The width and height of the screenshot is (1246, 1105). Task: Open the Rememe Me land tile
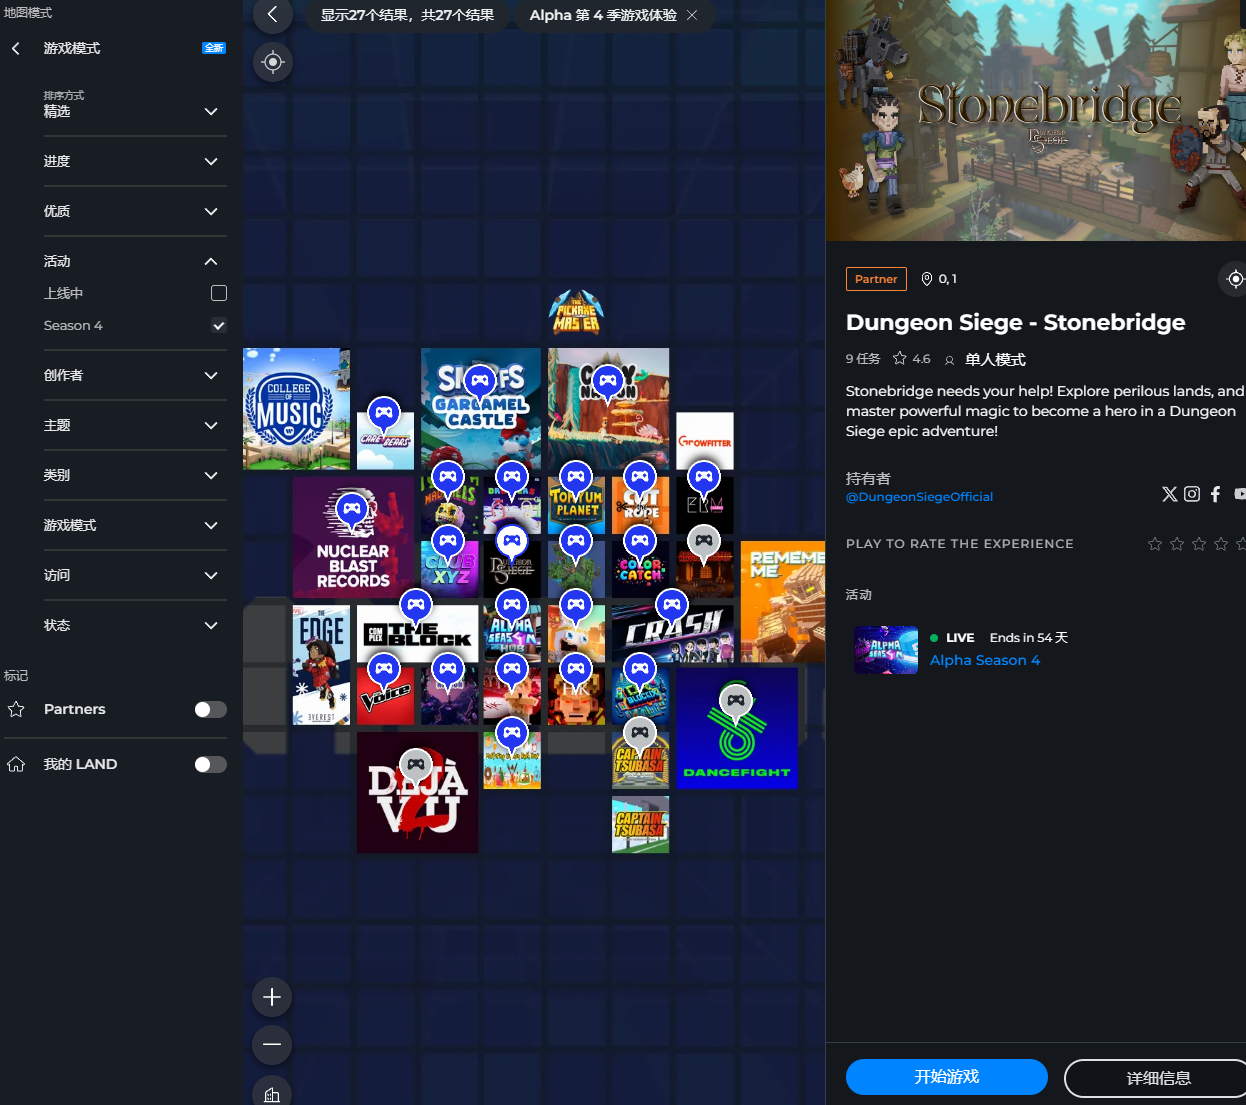click(x=783, y=602)
